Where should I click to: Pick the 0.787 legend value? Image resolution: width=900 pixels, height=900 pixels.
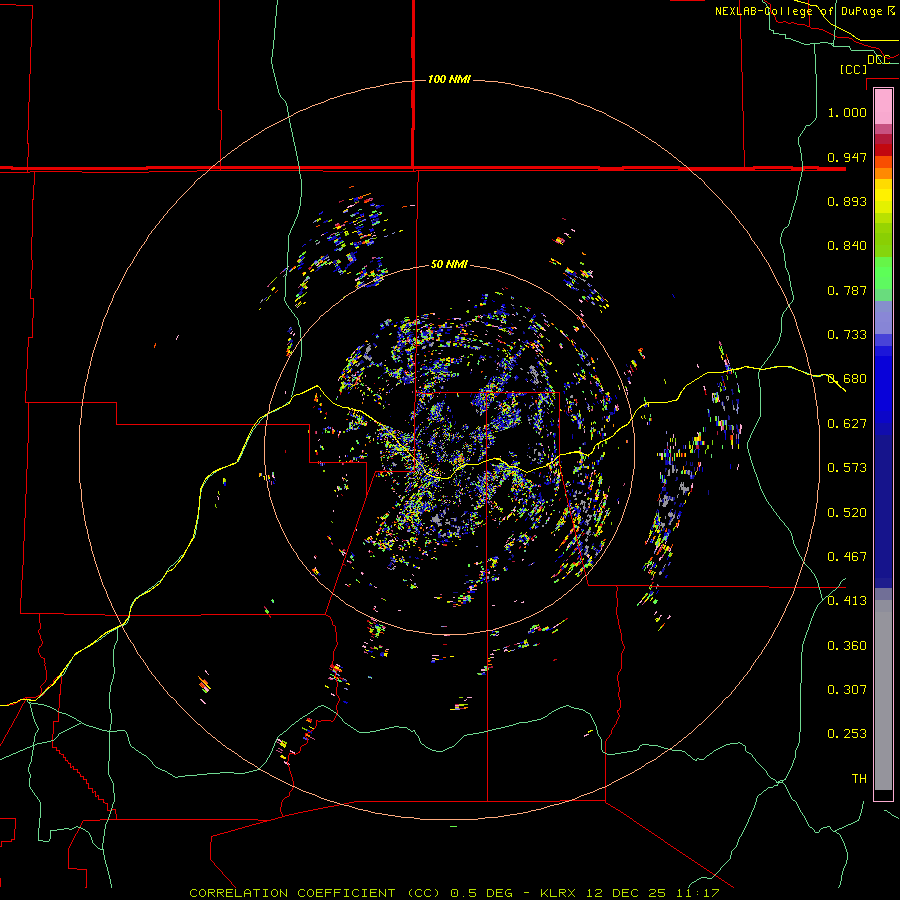point(847,290)
